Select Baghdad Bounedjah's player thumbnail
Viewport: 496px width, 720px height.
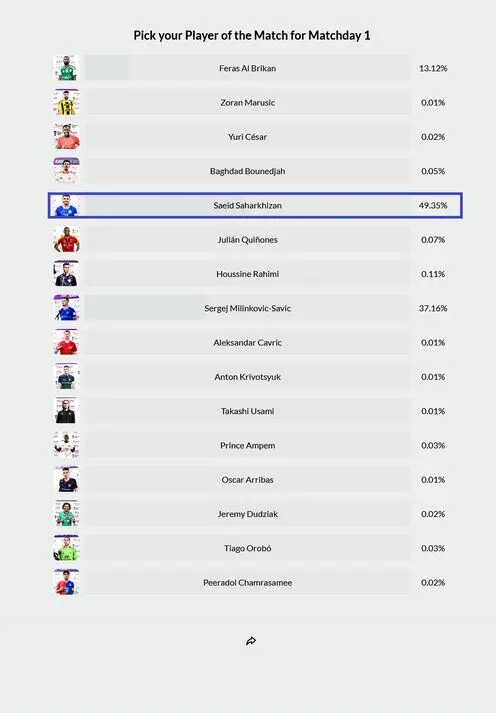pyautogui.click(x=67, y=171)
